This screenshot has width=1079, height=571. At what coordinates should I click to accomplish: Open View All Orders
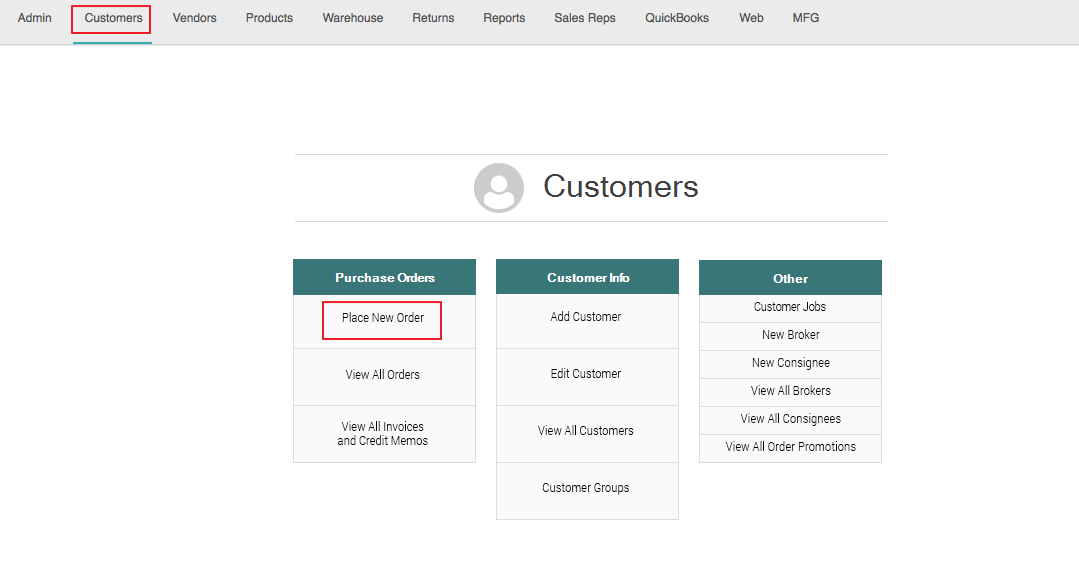[x=383, y=375]
